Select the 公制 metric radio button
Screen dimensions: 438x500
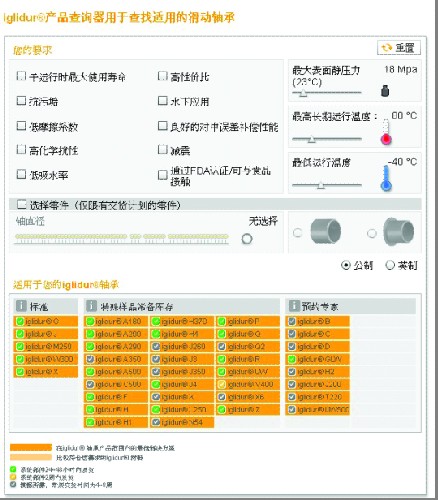346,265
